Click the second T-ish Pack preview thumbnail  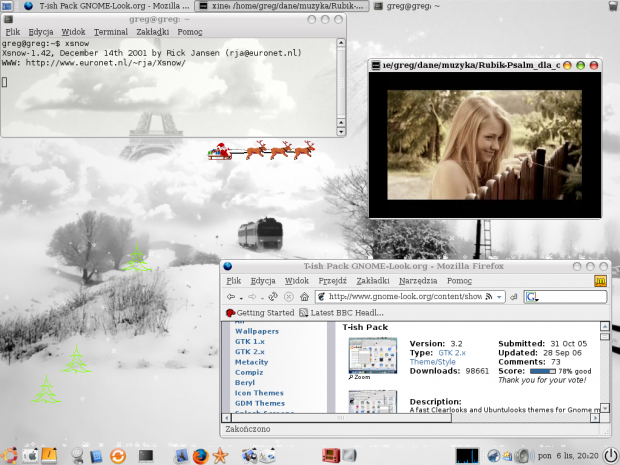[372, 401]
